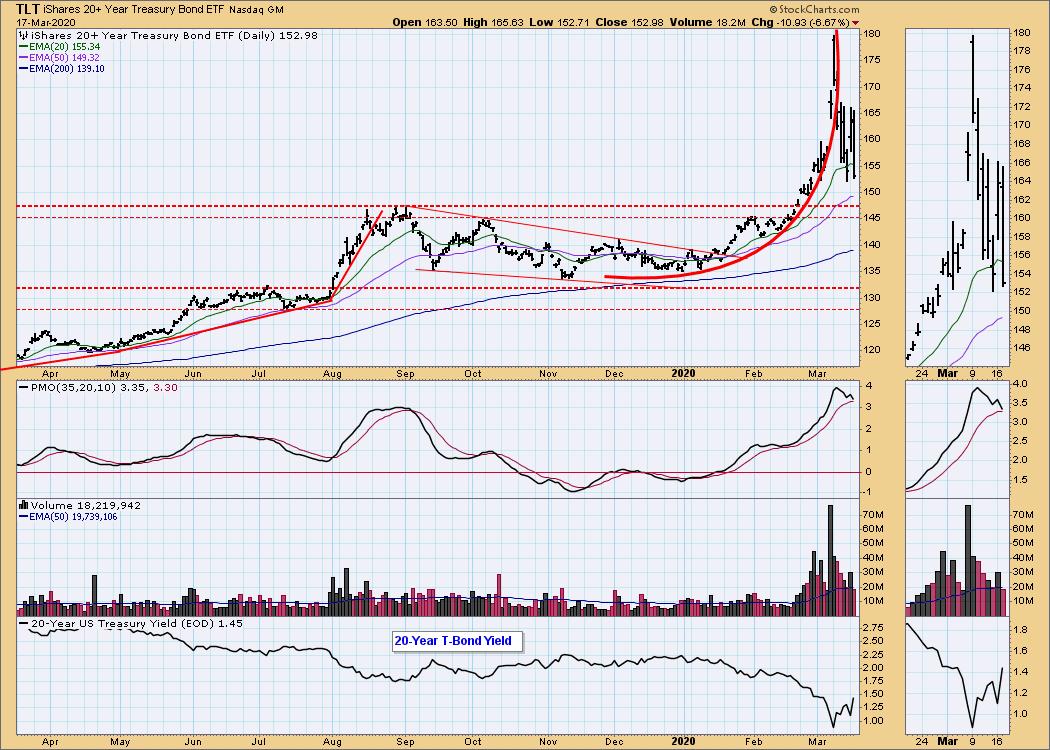The image size is (1050, 750).
Task: Click the 70M label on main volume axis
Action: pyautogui.click(x=875, y=514)
